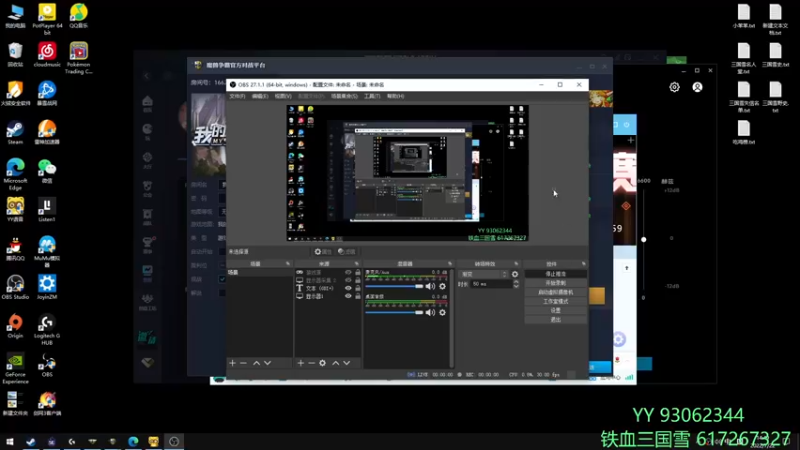Pop out the 混音器 dock using its header icon
800x450 pixels.
(x=449, y=264)
